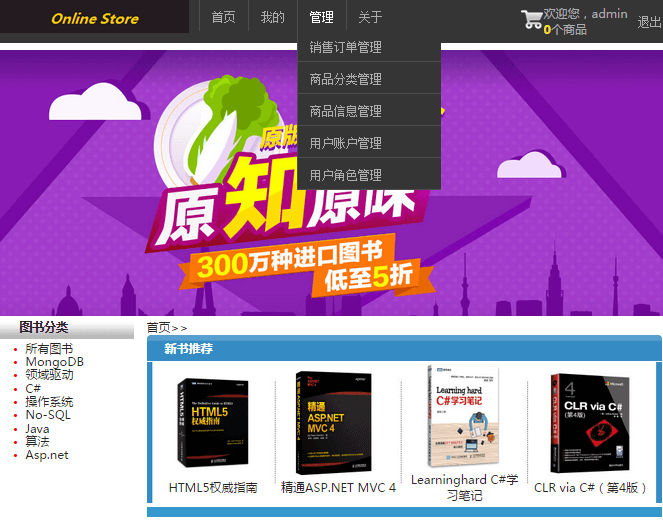
Task: Click the CLR via C# book cover
Action: [x=590, y=423]
